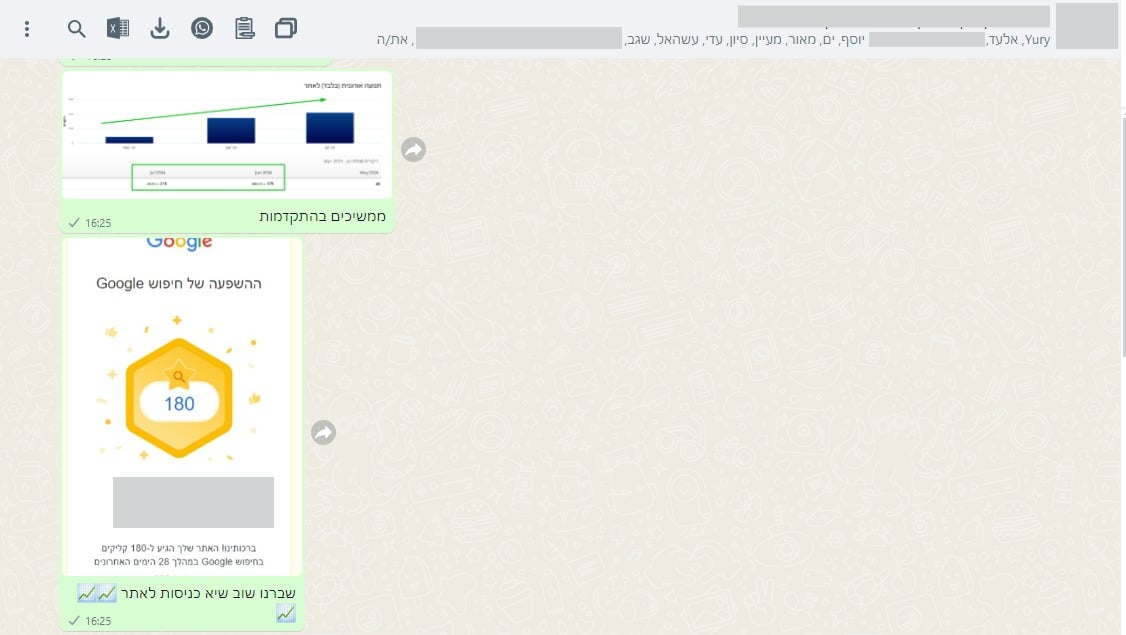
Task: Click the 180 badge in Google image
Action: click(x=179, y=399)
